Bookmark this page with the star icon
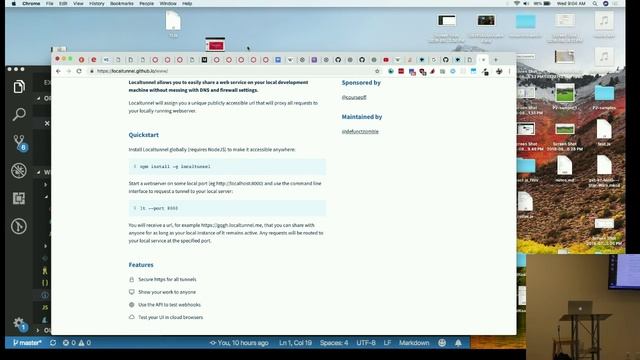 [377, 71]
